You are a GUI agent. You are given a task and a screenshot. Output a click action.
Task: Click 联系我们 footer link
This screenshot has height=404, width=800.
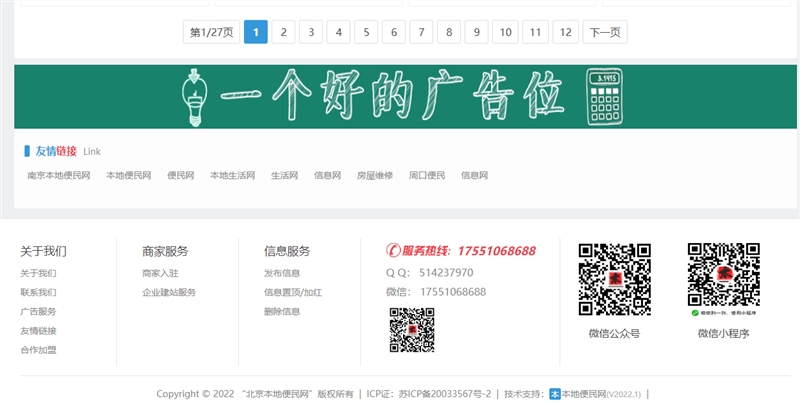38,292
